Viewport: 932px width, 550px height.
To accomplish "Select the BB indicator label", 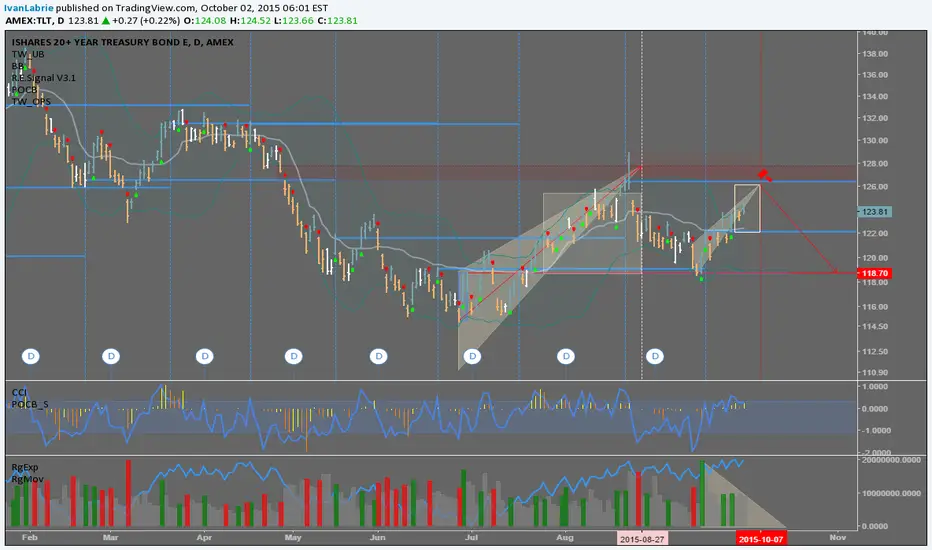I will (18, 66).
